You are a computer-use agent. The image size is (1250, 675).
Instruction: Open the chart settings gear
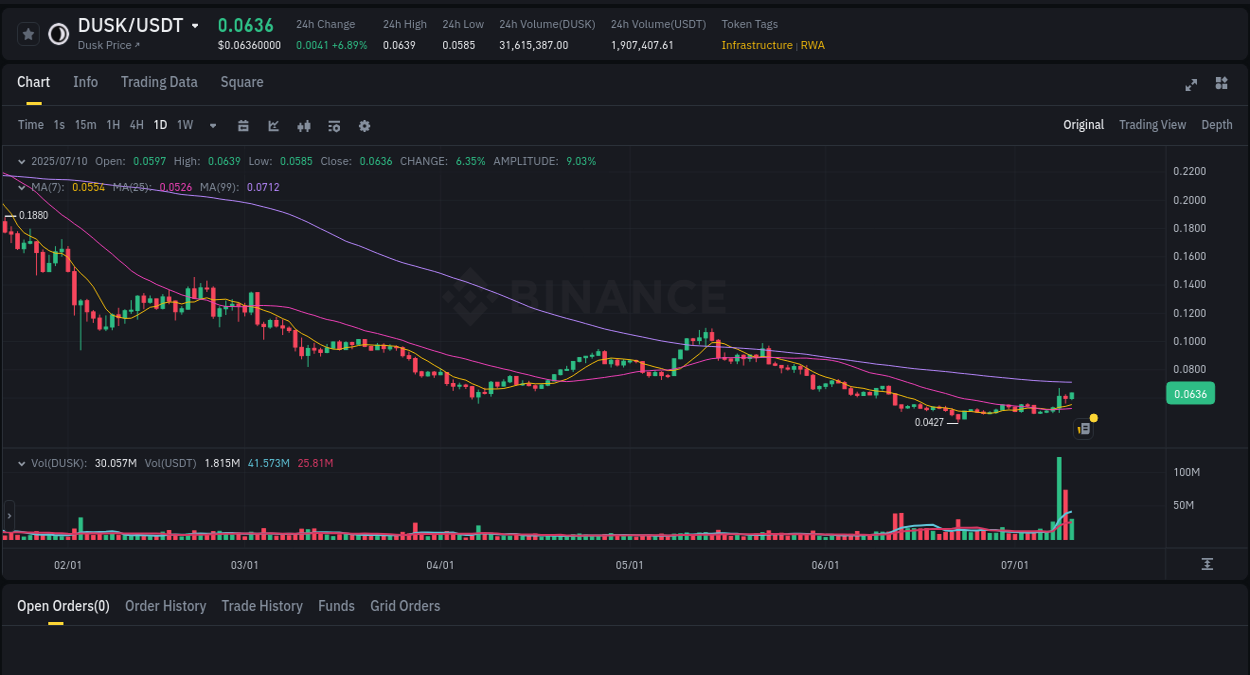[364, 125]
